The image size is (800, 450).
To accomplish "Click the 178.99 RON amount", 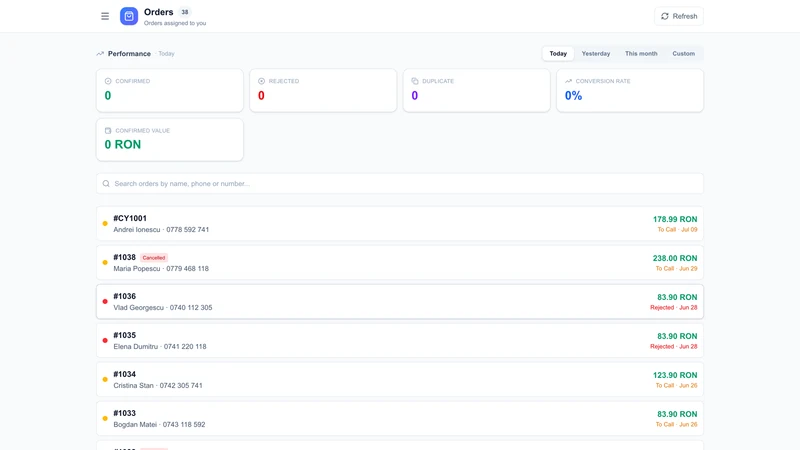I will coord(675,219).
